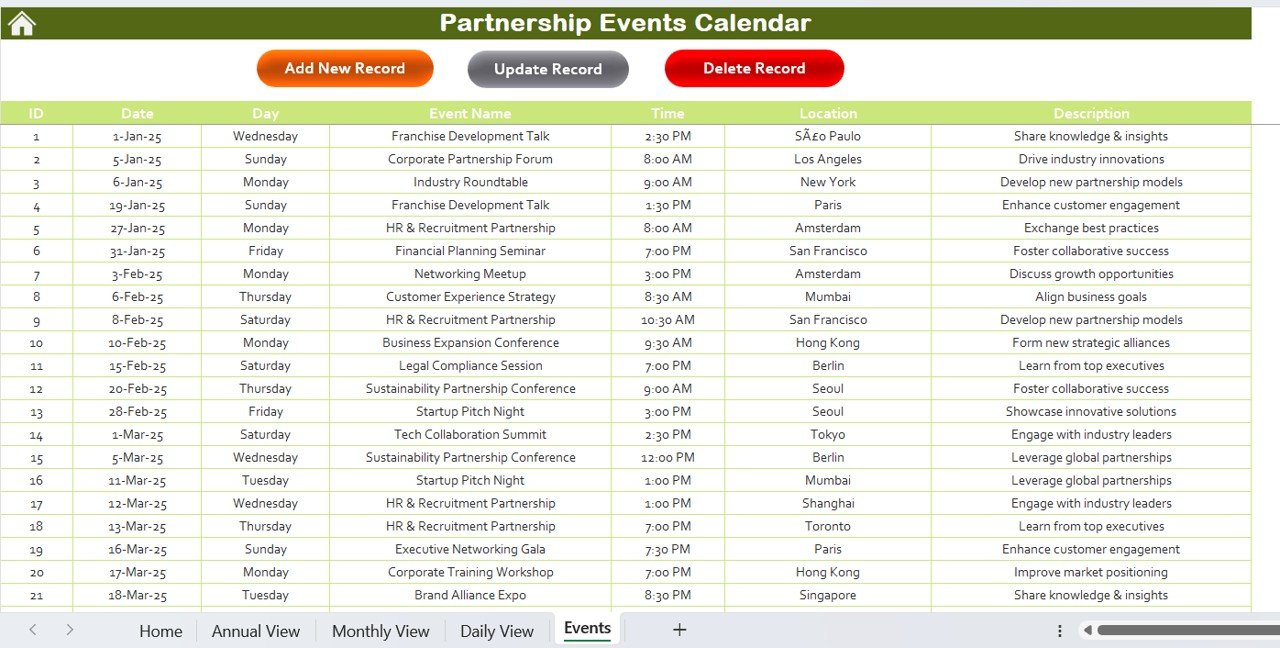1280x648 pixels.
Task: Open sheet tab options three-dot icon
Action: (x=1060, y=631)
